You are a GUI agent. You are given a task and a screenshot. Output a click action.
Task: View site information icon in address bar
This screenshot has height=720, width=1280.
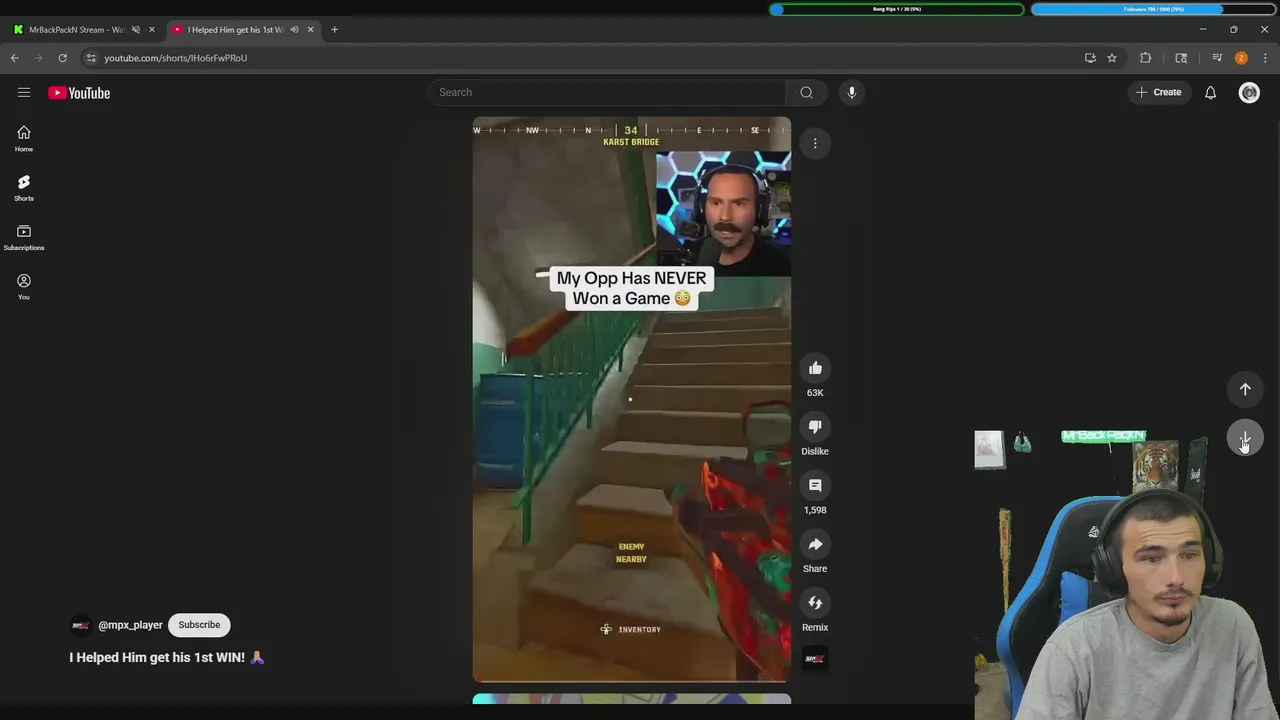point(91,58)
